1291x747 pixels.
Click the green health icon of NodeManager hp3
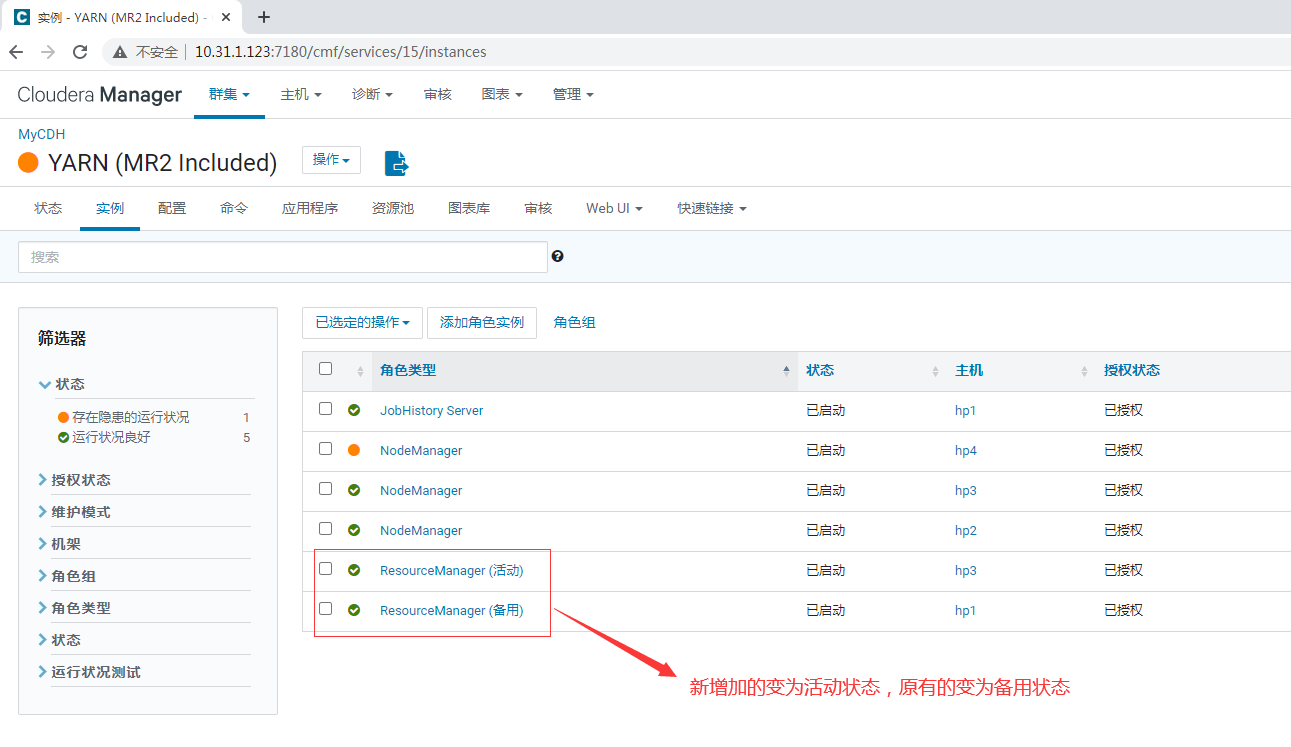(x=354, y=490)
